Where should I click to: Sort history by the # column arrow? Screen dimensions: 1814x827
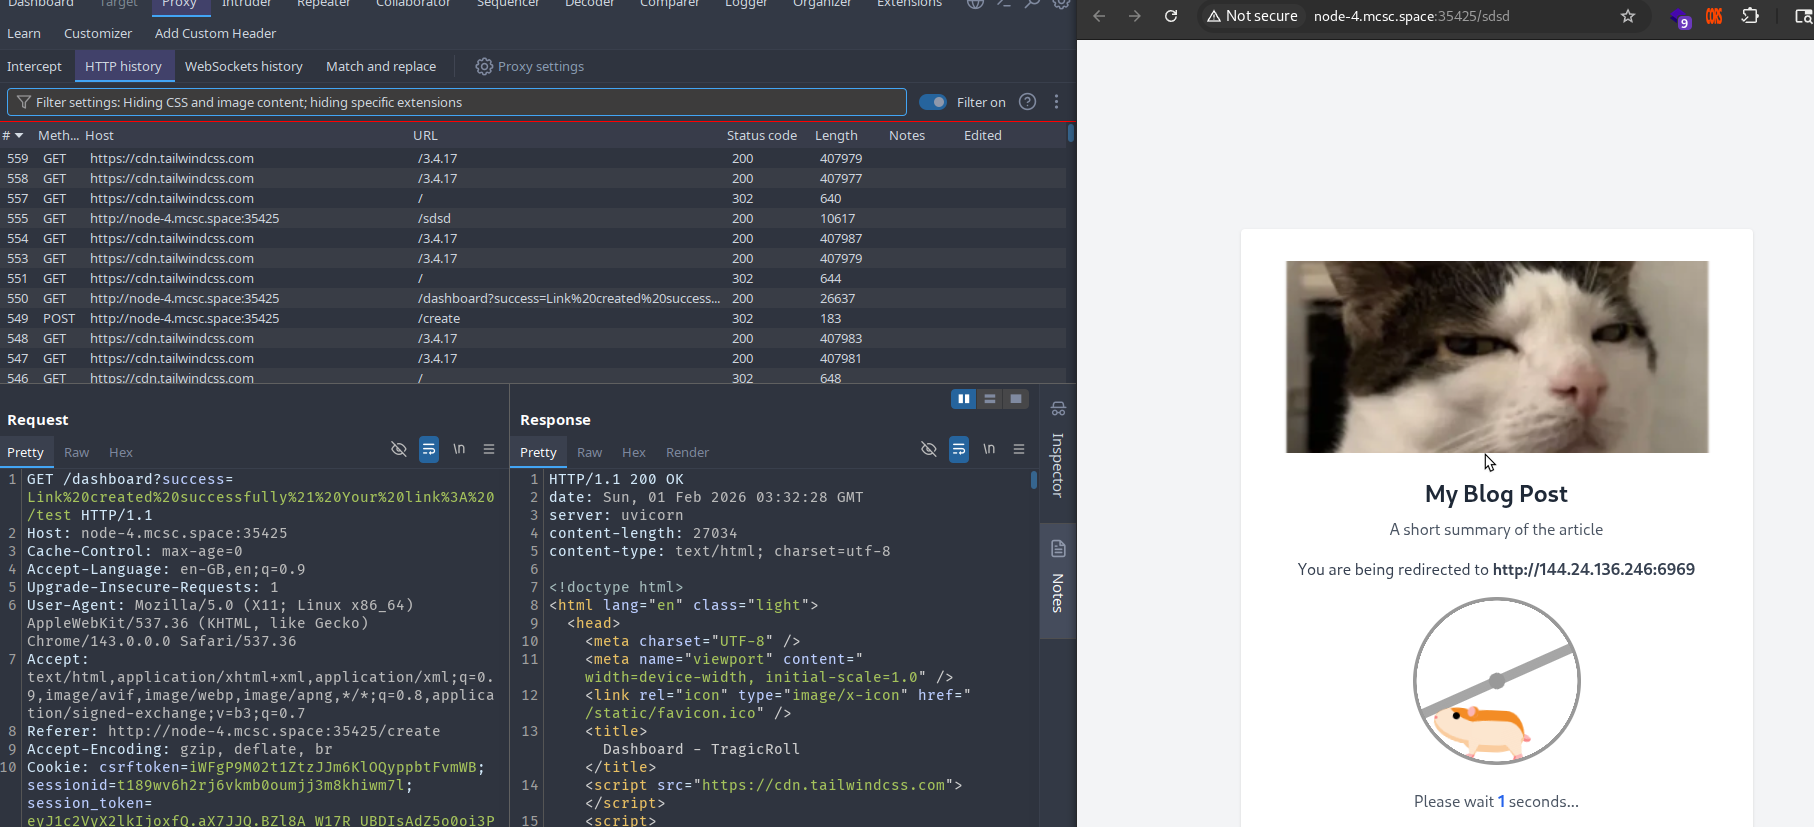pos(18,136)
